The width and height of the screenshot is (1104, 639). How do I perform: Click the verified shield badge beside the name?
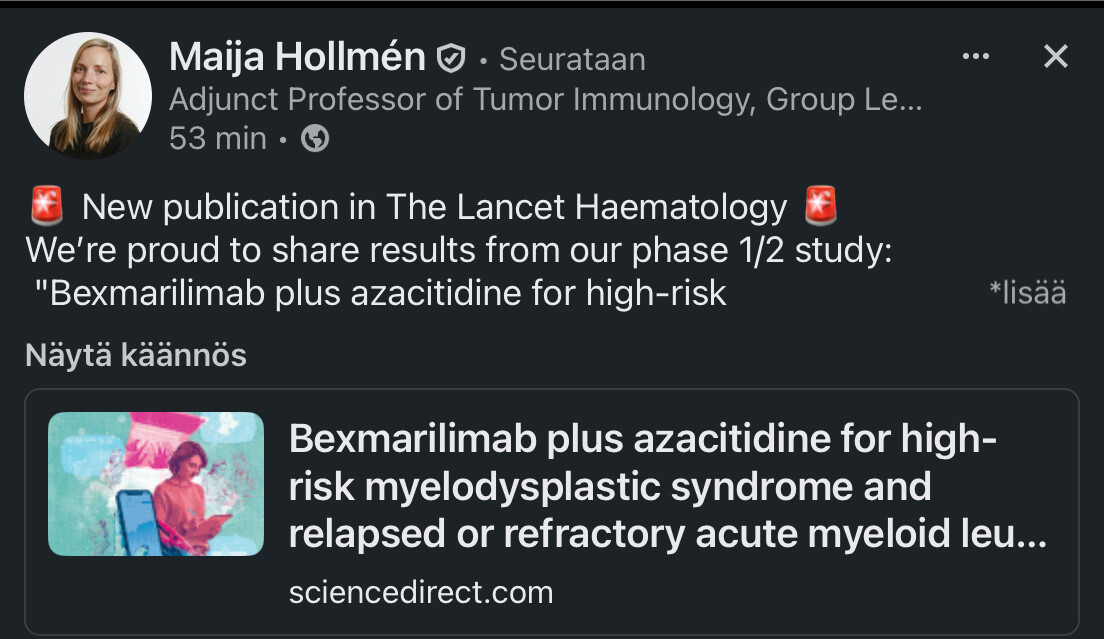(x=451, y=58)
